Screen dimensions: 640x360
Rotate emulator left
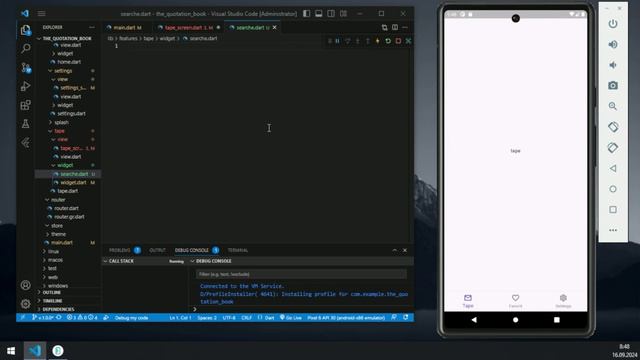click(x=613, y=127)
